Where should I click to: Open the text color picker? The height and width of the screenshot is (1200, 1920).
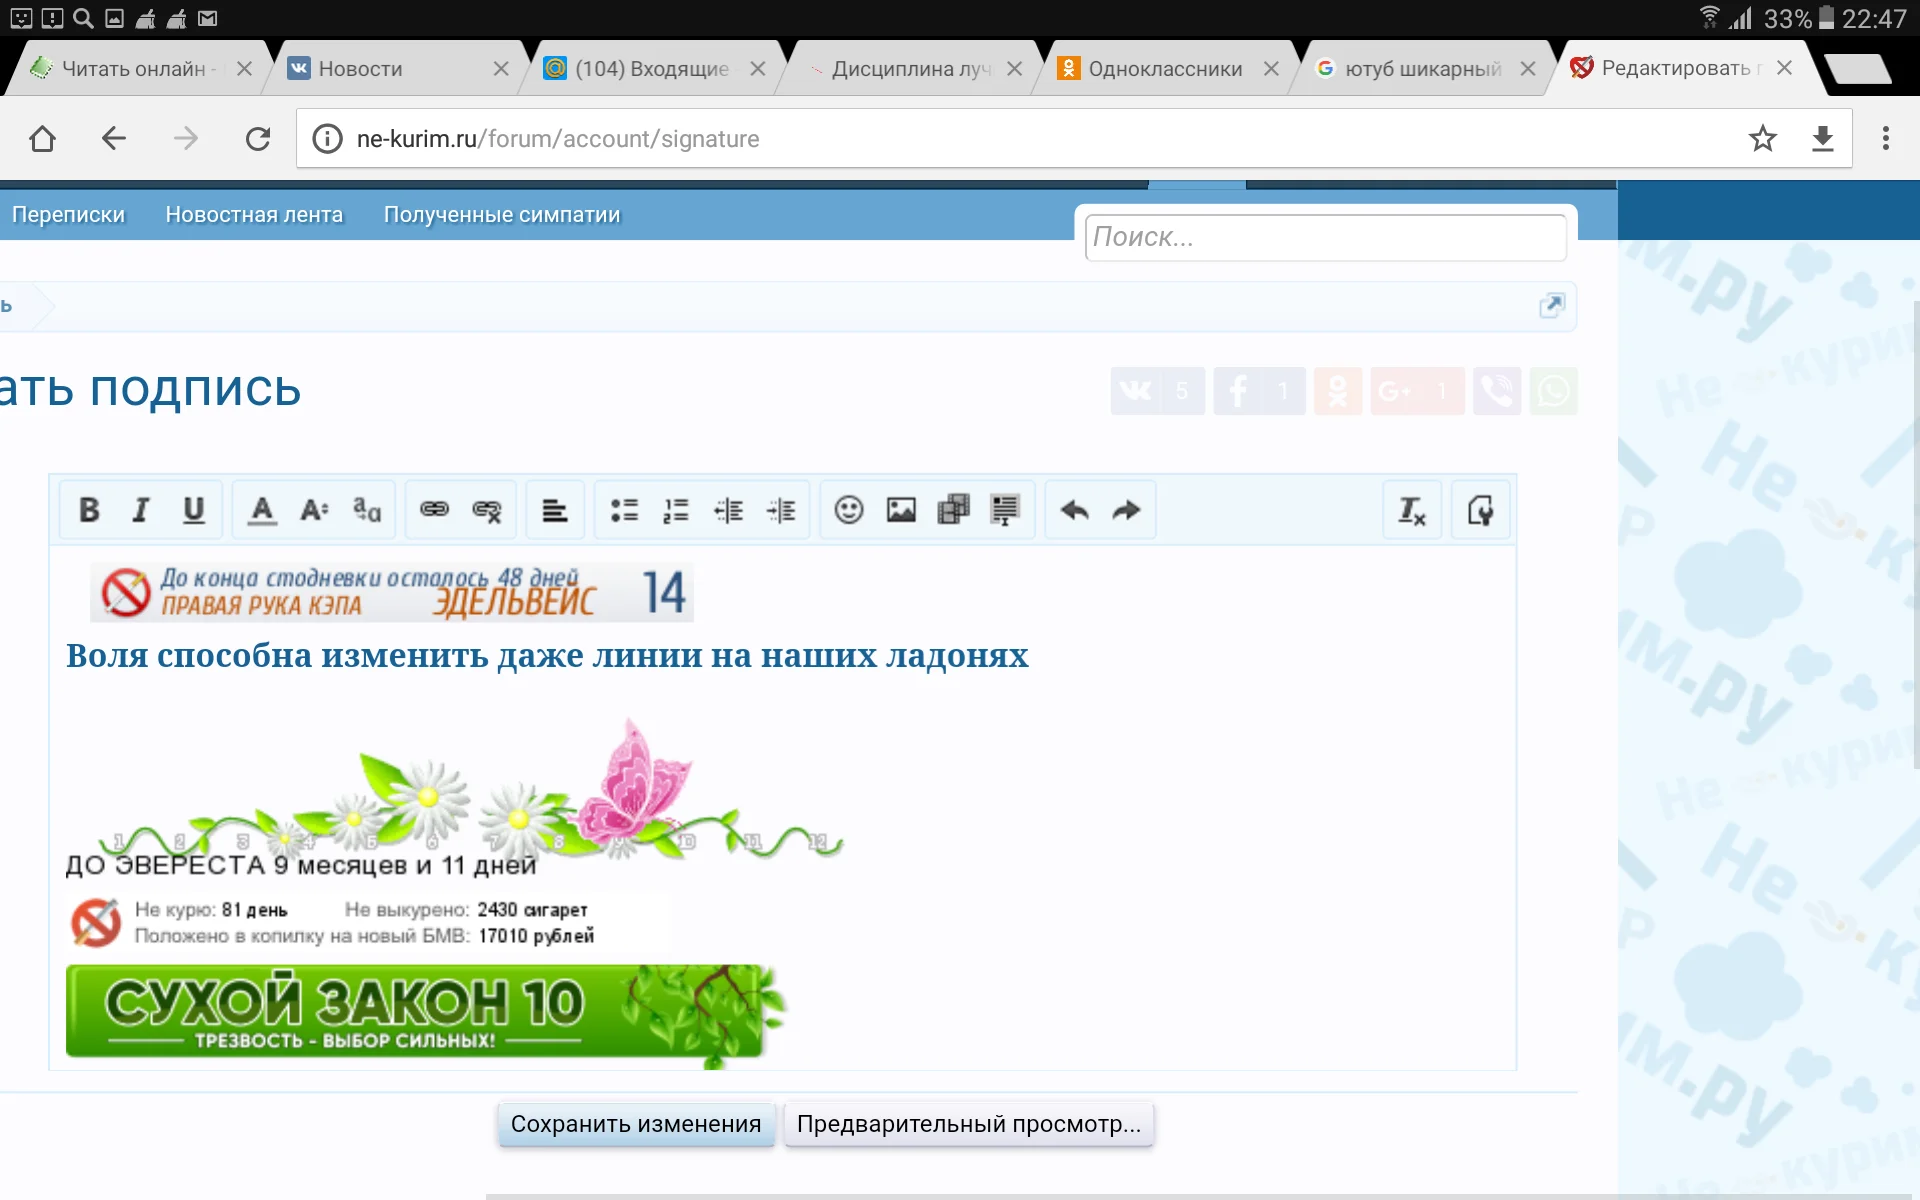point(260,510)
